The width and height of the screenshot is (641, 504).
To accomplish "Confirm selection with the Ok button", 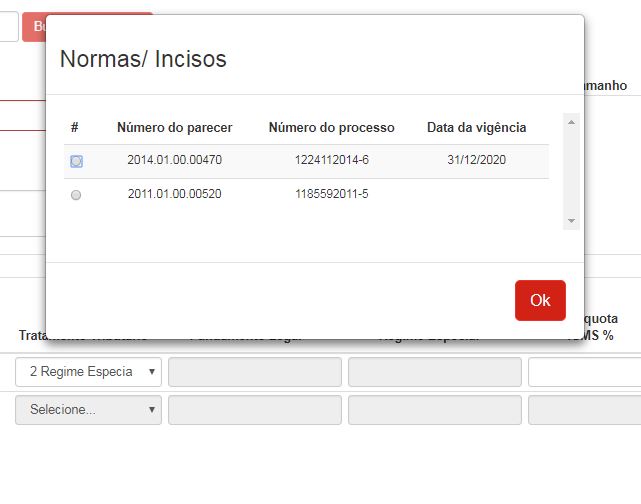I will (x=540, y=300).
